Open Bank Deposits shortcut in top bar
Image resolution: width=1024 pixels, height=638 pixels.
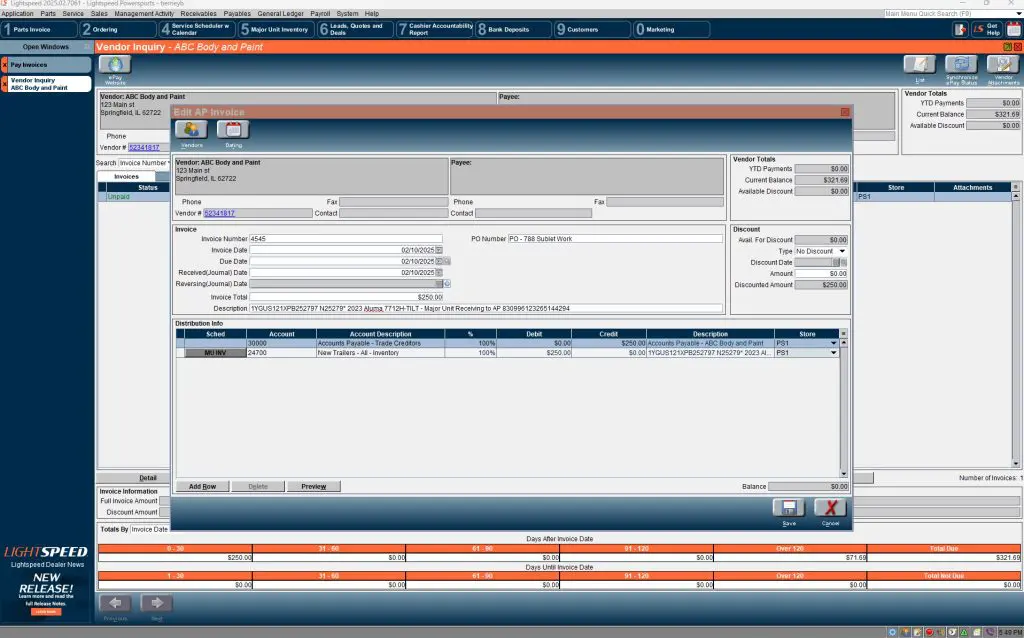pyautogui.click(x=513, y=29)
